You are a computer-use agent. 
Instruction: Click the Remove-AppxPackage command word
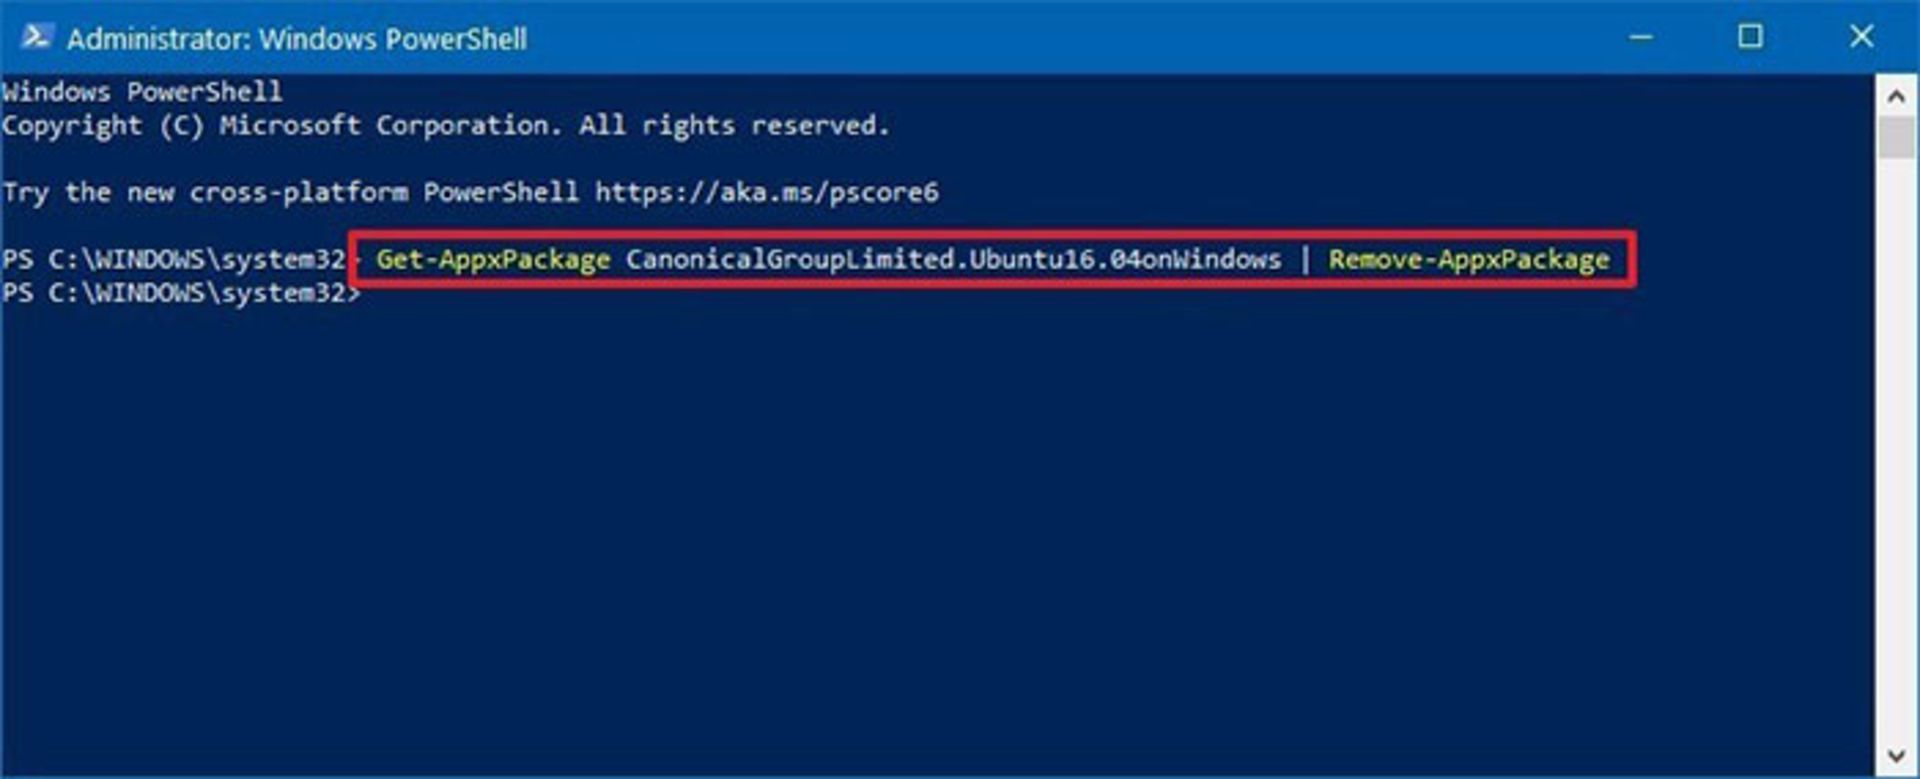click(1469, 260)
